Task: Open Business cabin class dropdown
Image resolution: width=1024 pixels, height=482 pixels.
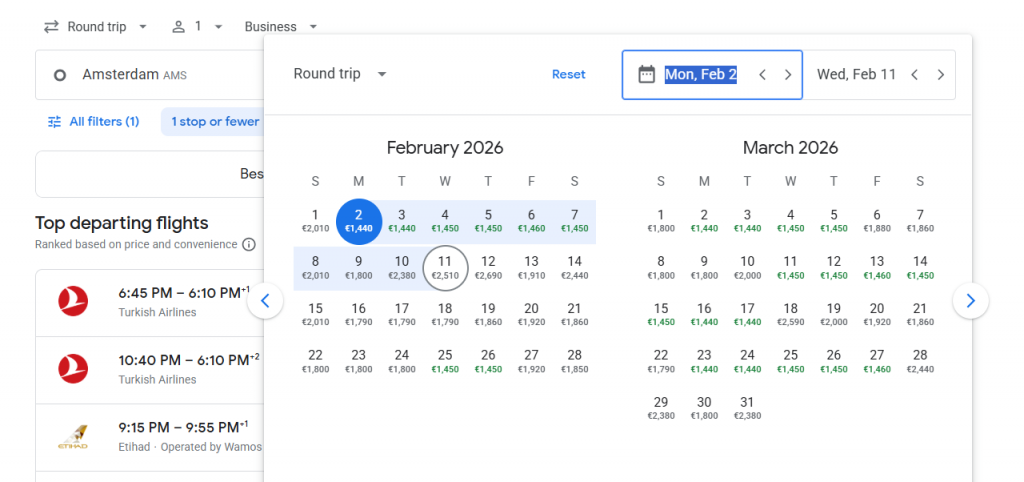Action: 281,27
